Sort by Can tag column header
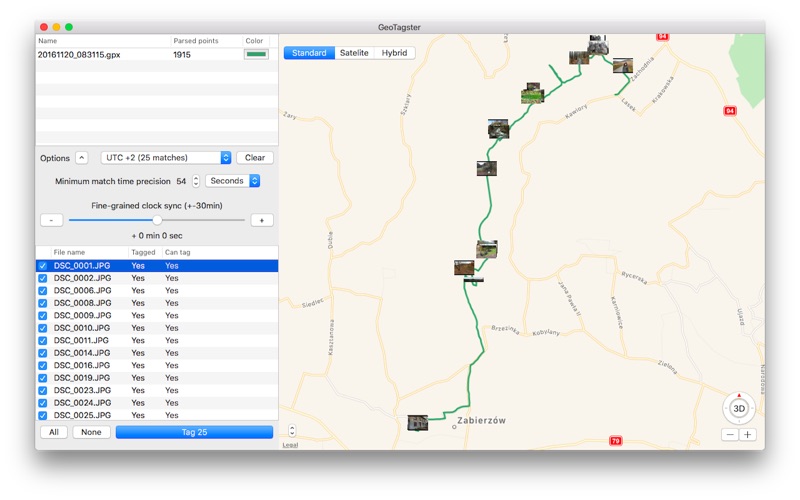Viewport: 800px width, 500px height. 178,252
